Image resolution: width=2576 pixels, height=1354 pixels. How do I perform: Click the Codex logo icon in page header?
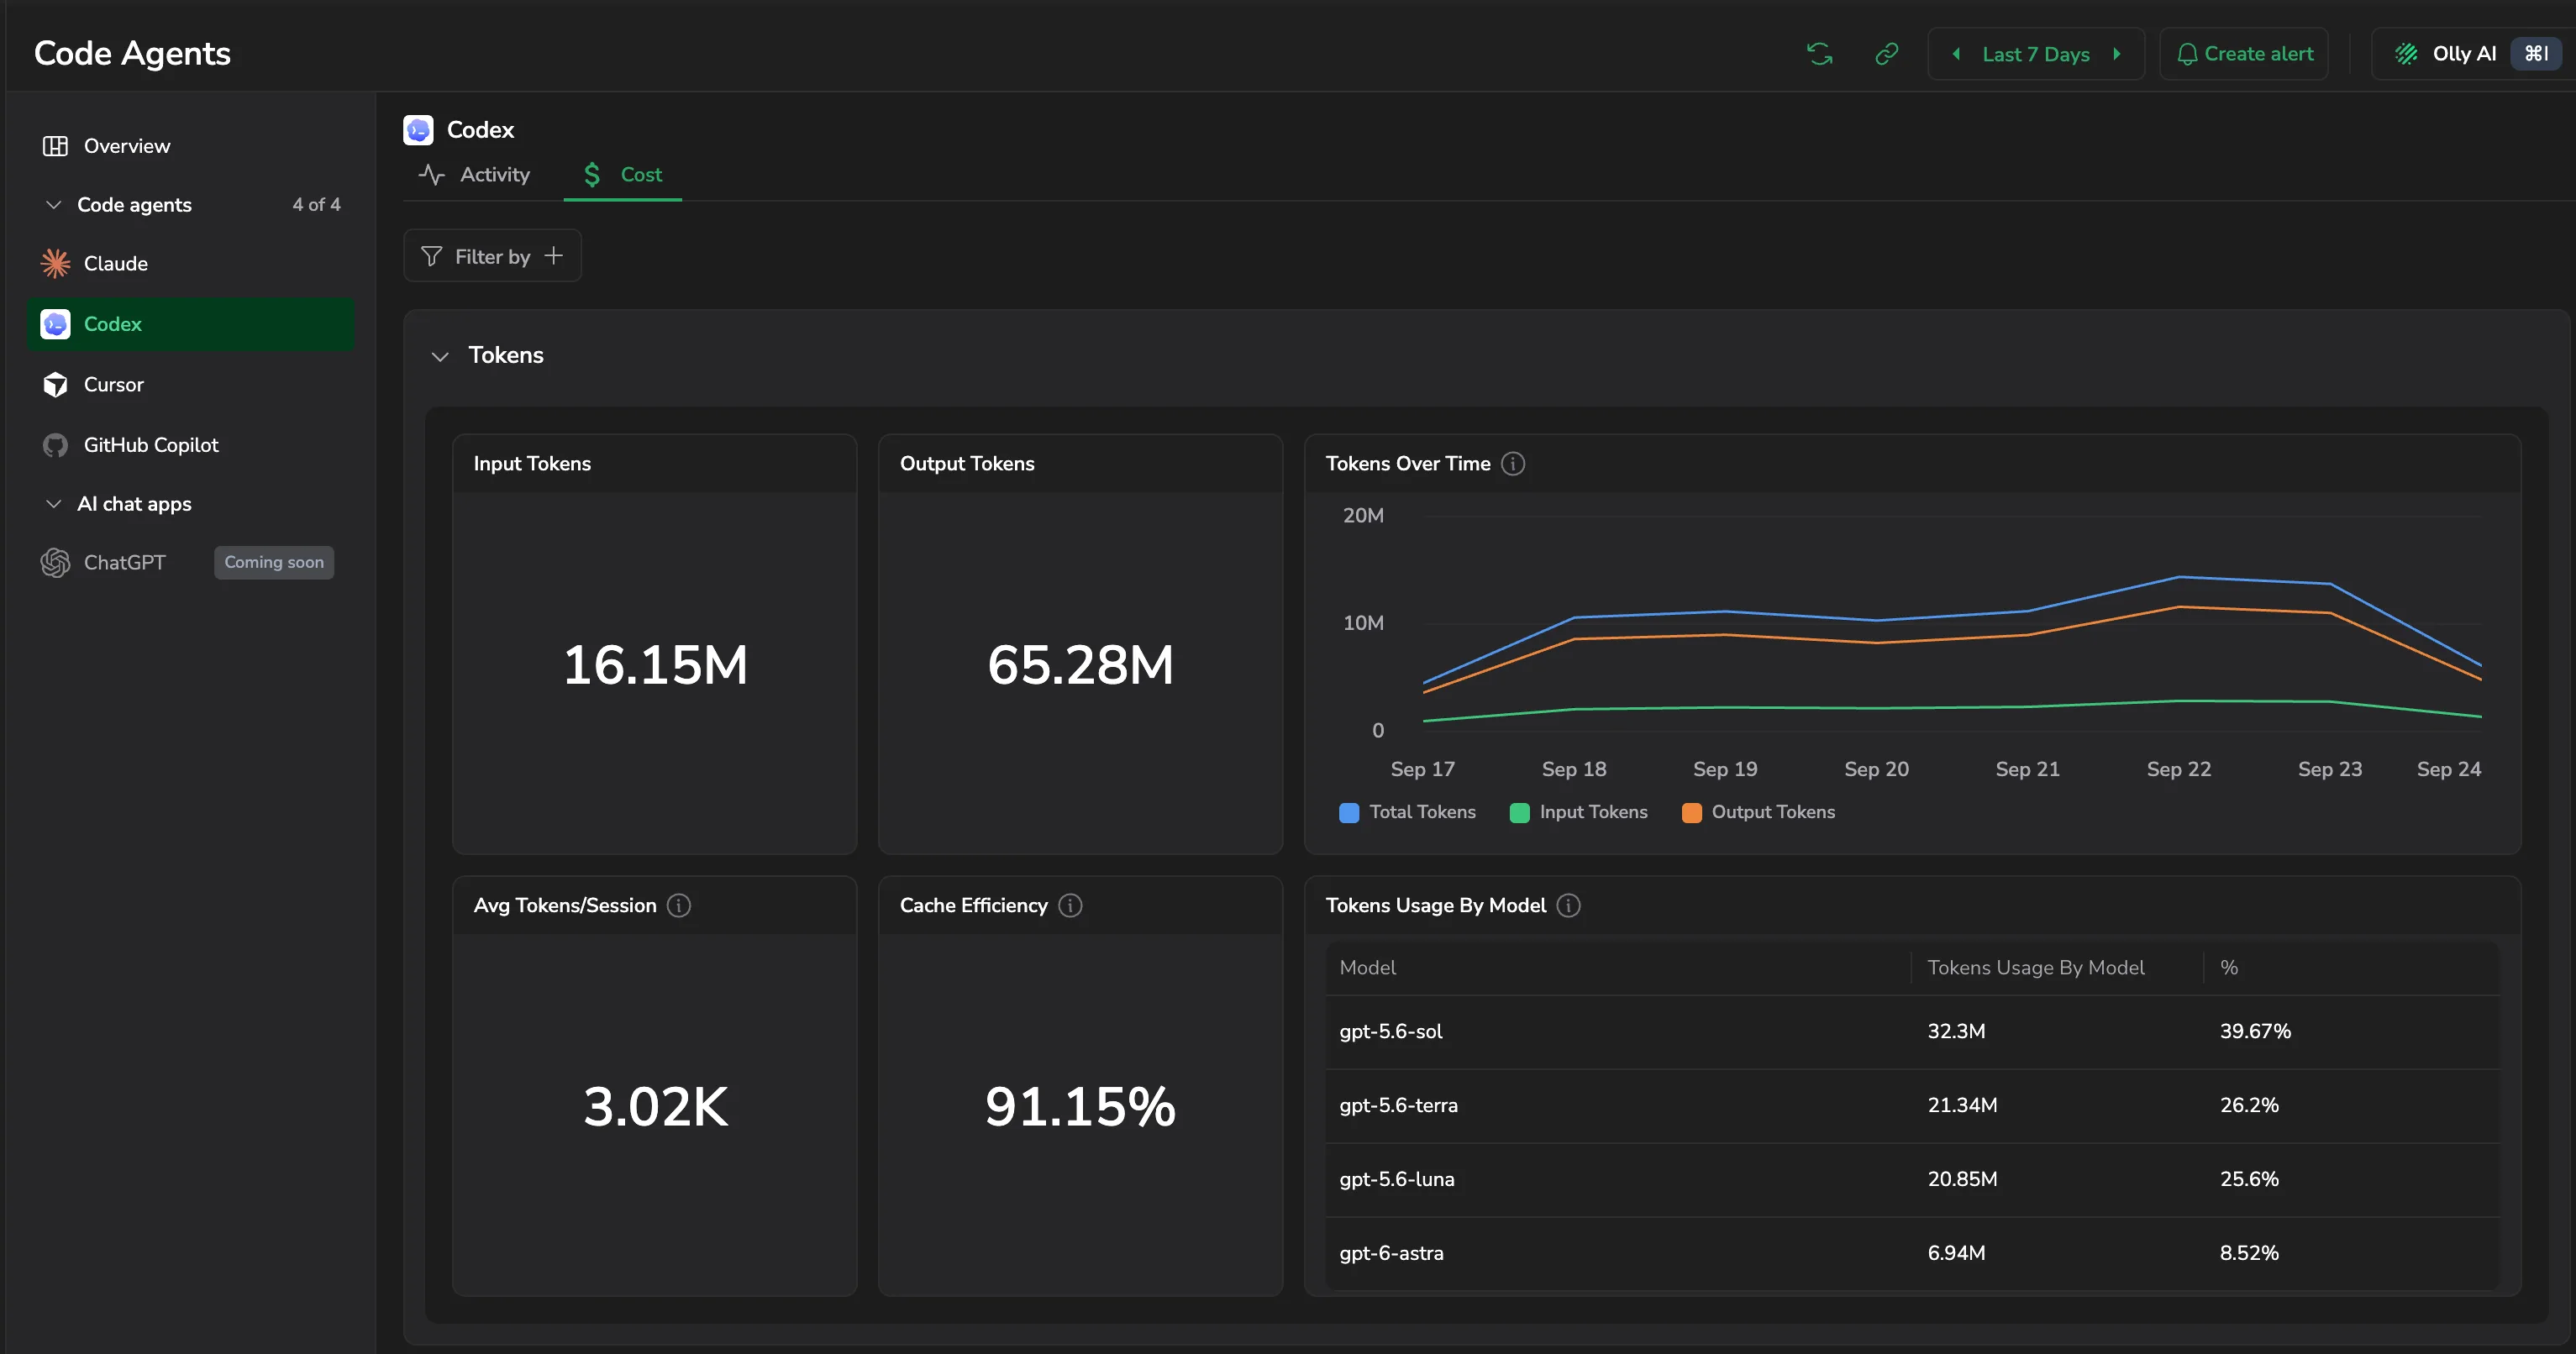418,130
